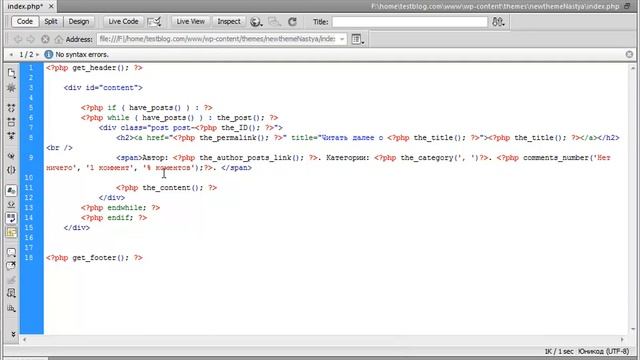Open Check Browser Compatibility icon menu
Image resolution: width=640 pixels, height=360 pixels.
point(154,22)
